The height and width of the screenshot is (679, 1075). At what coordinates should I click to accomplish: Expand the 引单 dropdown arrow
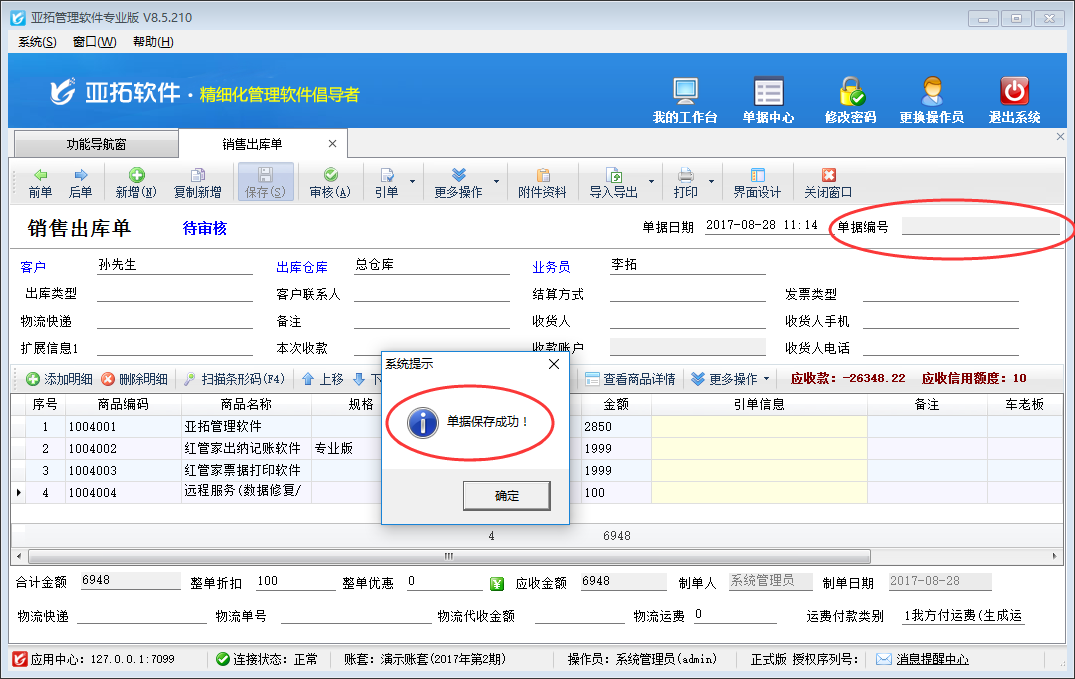pyautogui.click(x=412, y=182)
